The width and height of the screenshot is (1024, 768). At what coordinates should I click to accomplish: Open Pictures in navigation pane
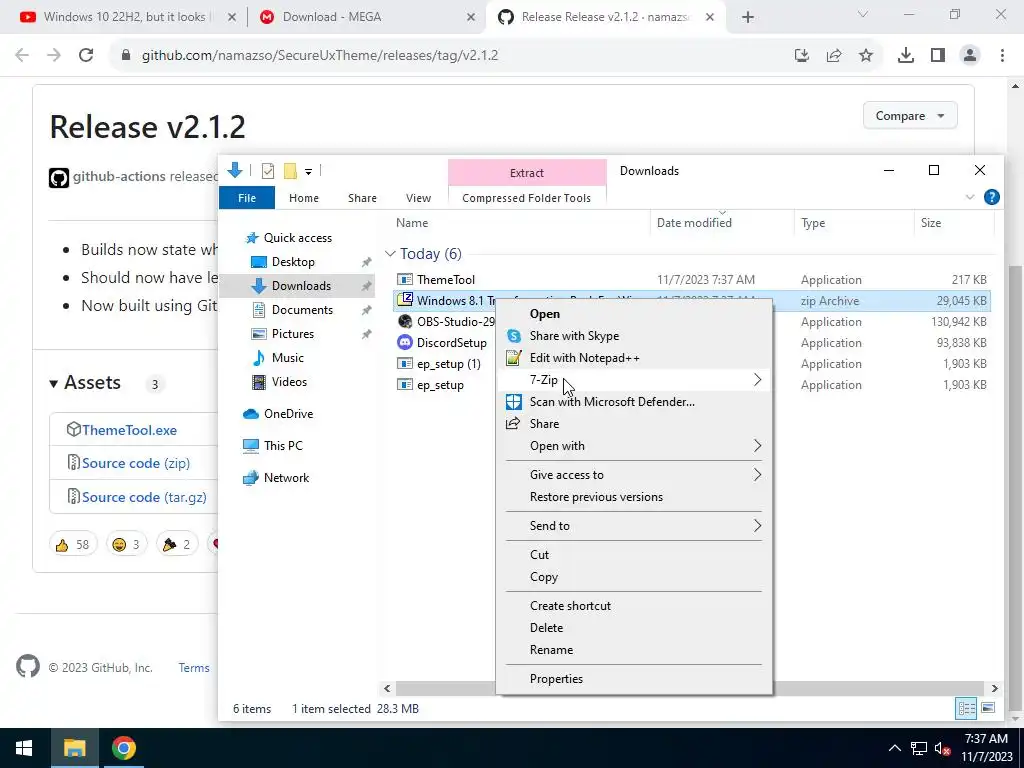click(x=293, y=334)
